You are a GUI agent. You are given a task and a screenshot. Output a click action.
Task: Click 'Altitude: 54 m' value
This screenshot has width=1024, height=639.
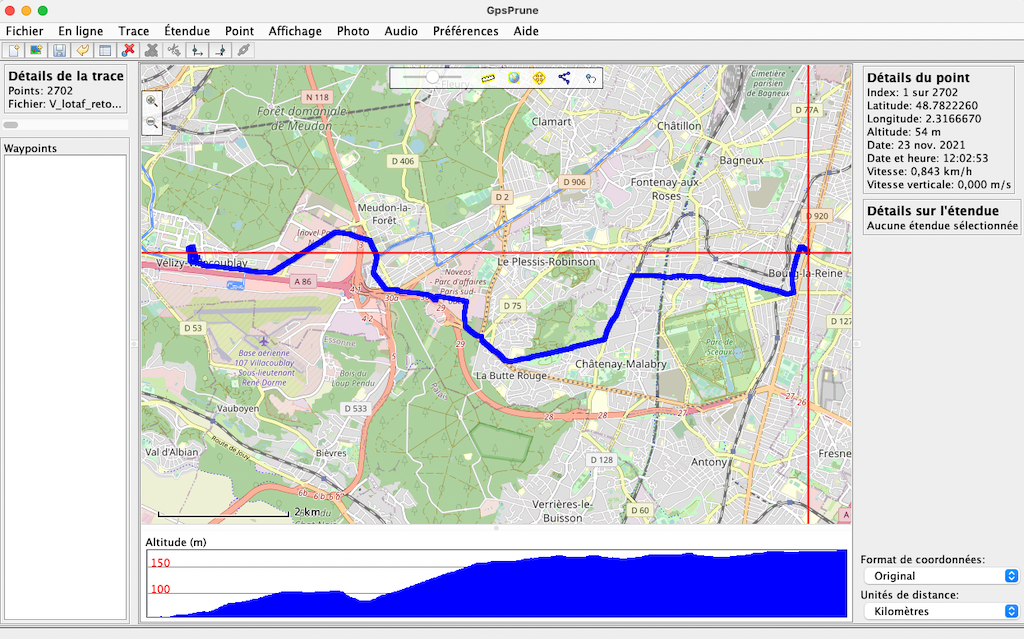pos(904,132)
